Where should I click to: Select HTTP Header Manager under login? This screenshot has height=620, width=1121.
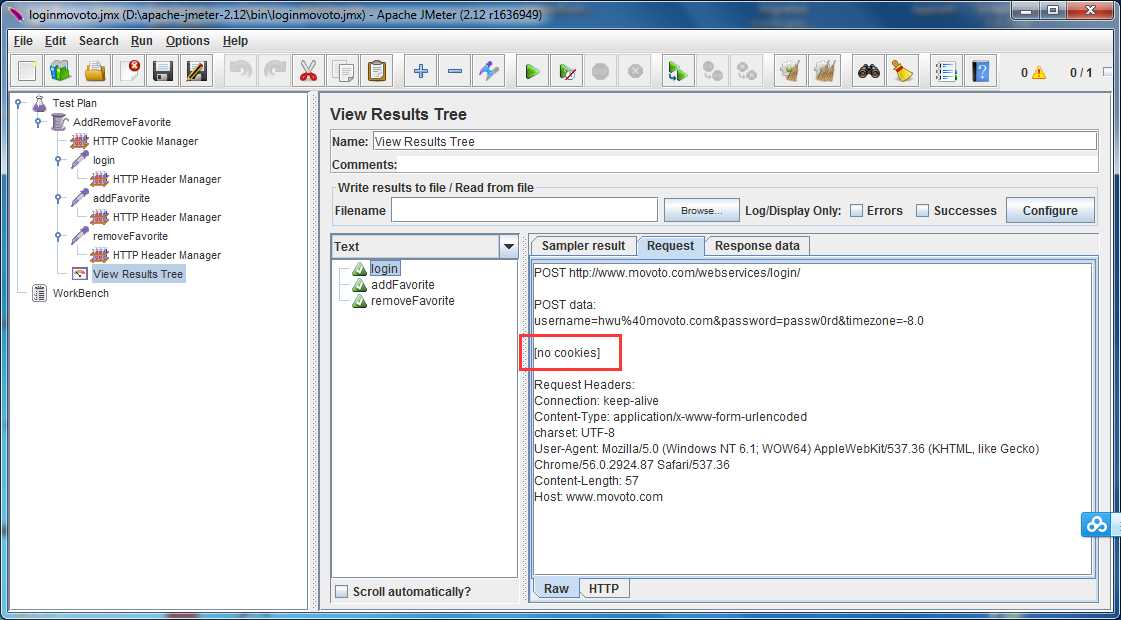(x=167, y=179)
